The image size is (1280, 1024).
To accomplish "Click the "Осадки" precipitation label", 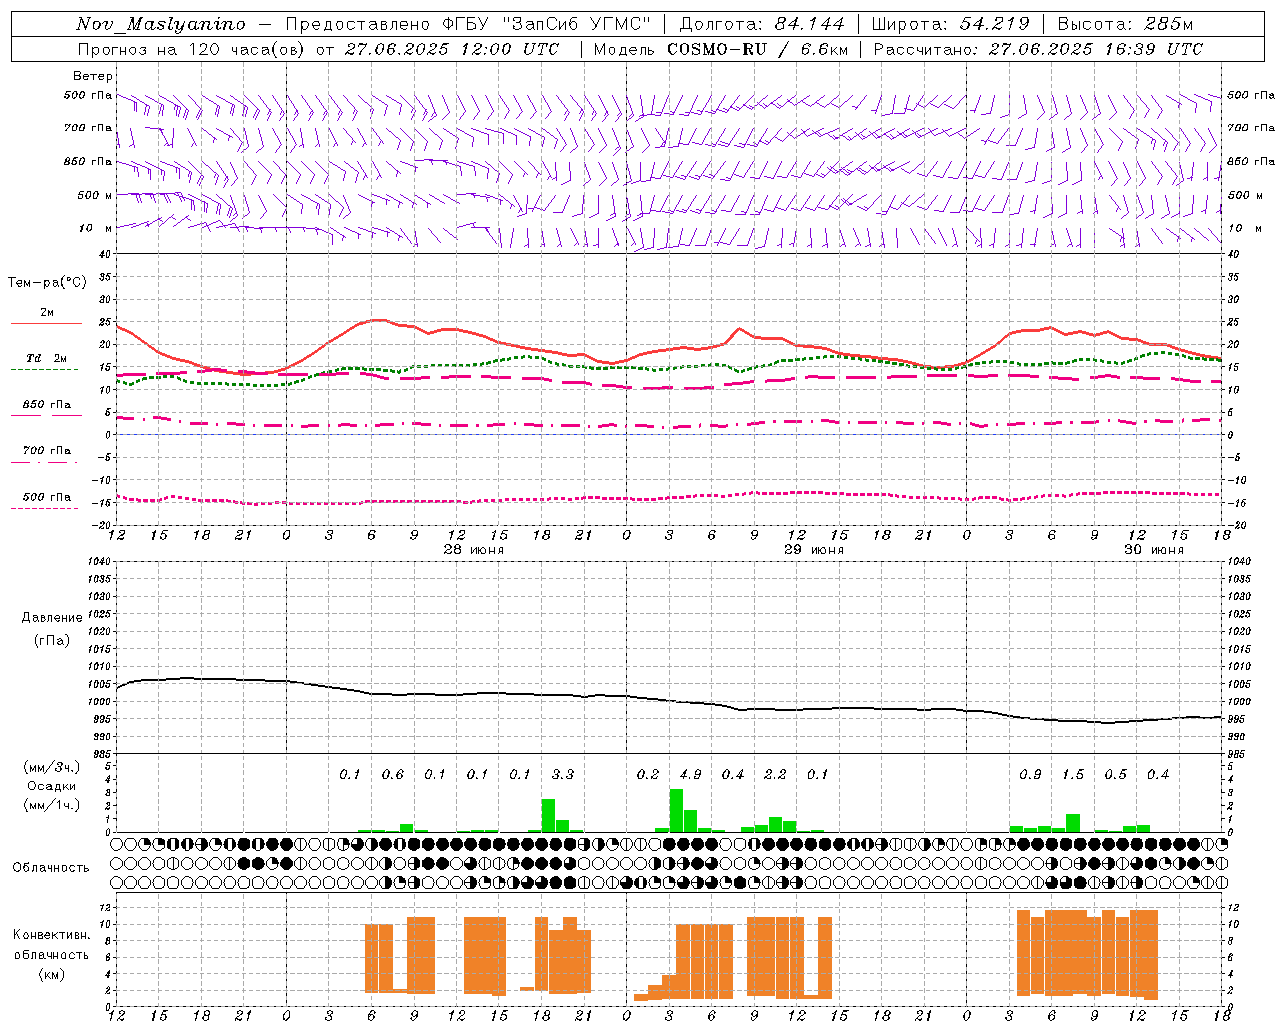I will coord(51,786).
